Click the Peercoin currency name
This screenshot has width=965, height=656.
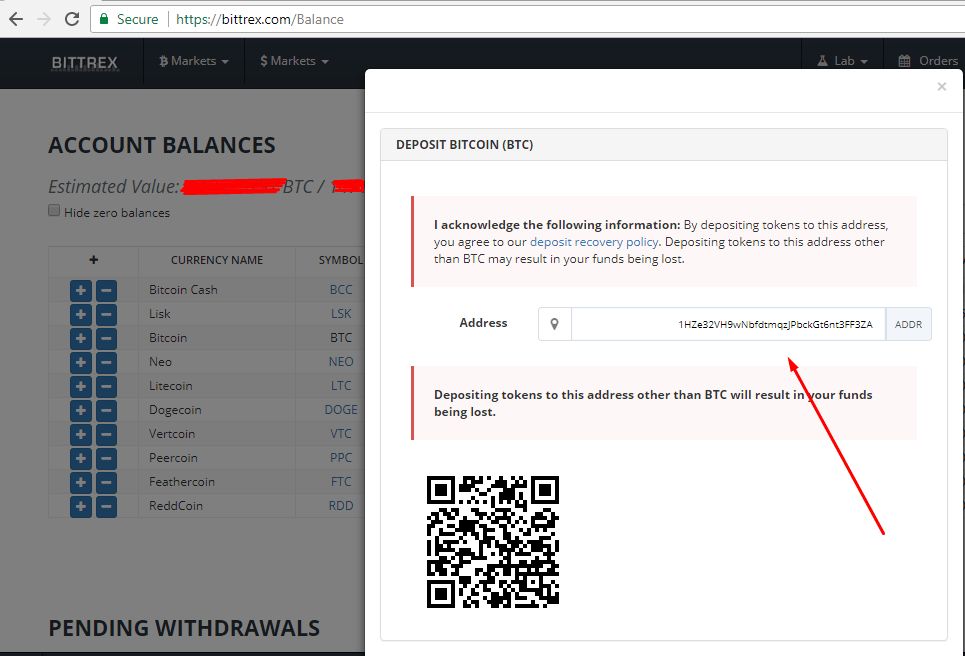(x=174, y=458)
